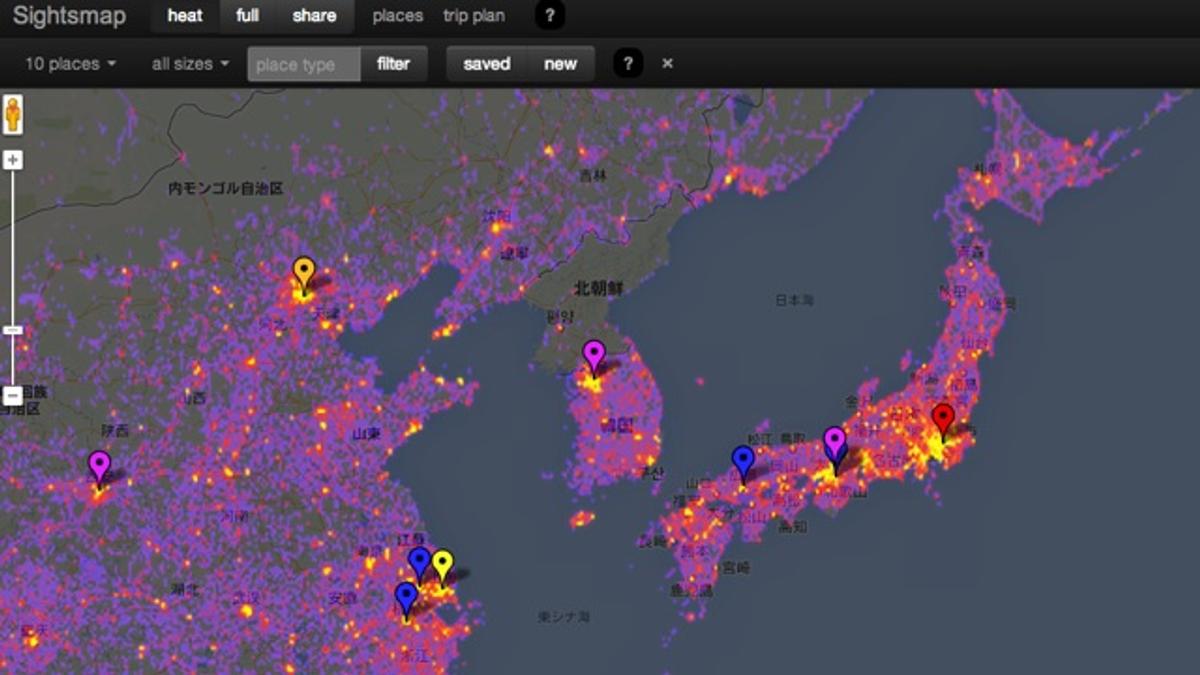Toggle the saved places button

click(486, 64)
